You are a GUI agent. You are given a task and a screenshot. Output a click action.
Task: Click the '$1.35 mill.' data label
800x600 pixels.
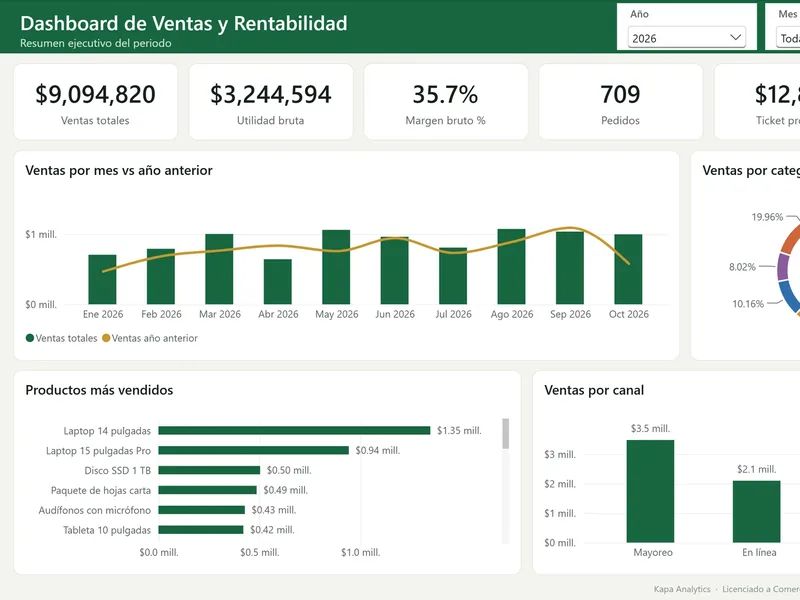(459, 431)
